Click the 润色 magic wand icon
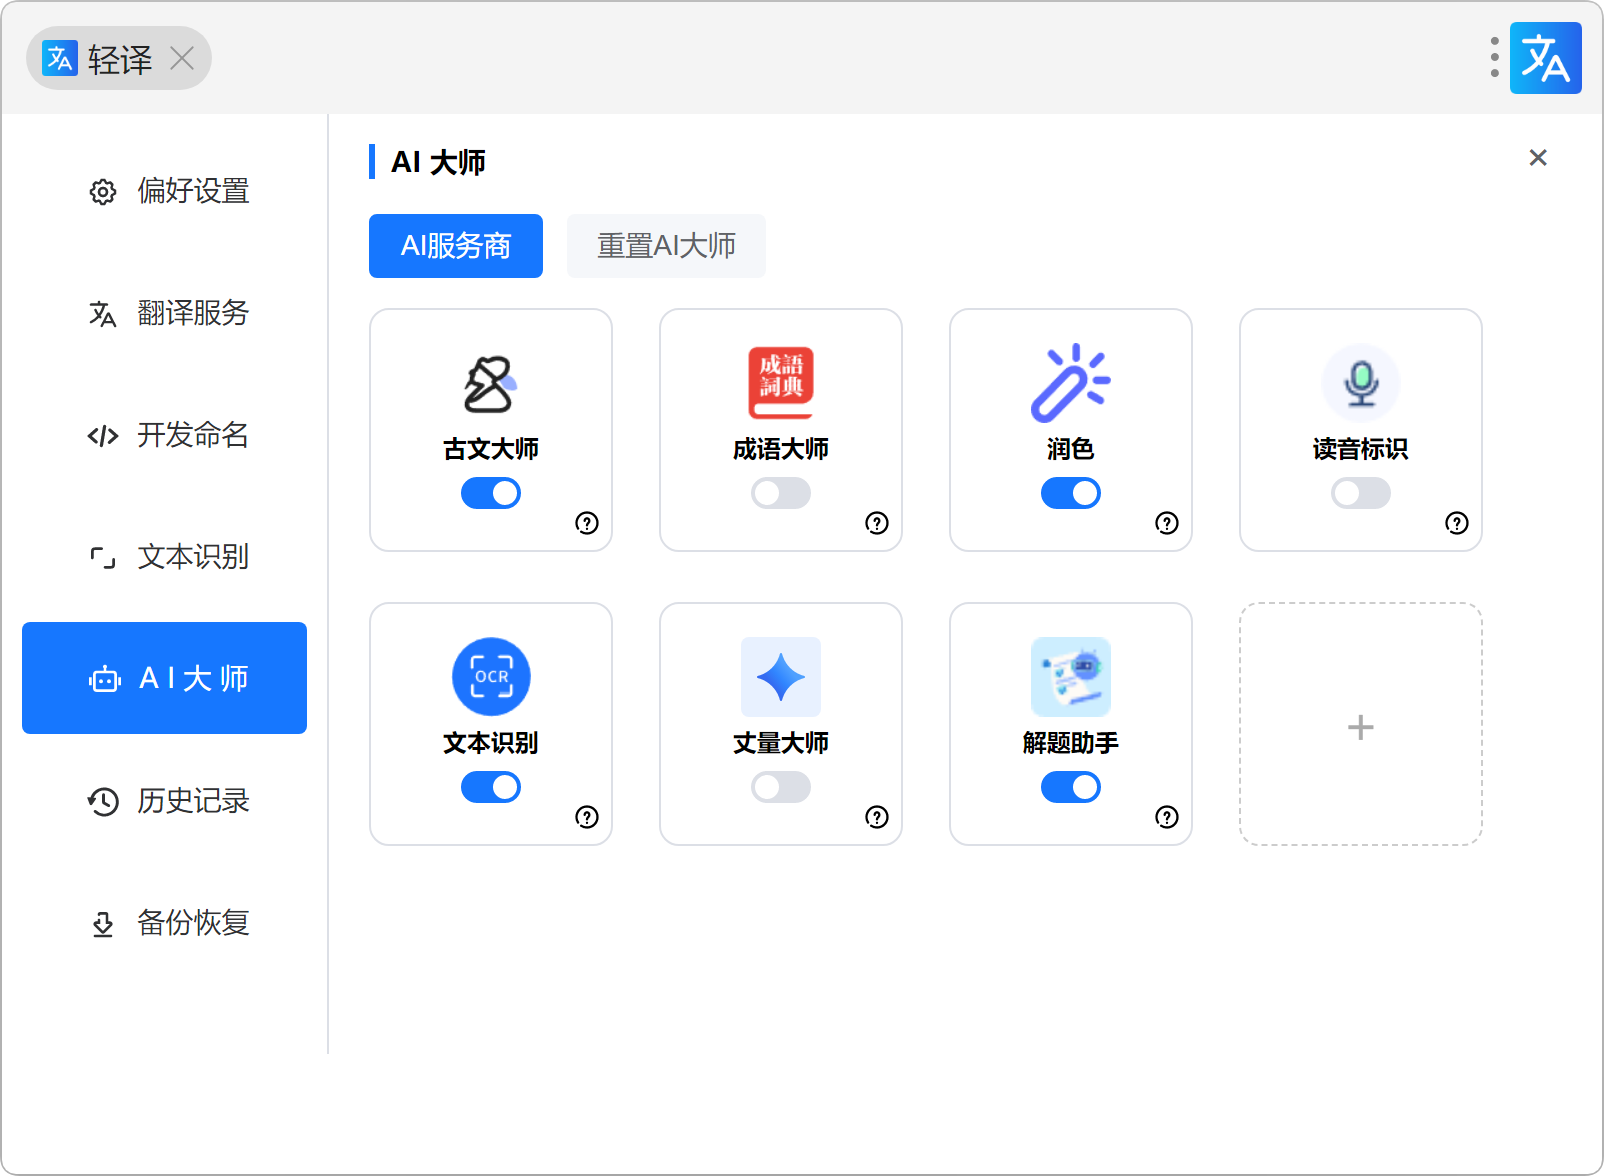The width and height of the screenshot is (1604, 1176). (x=1070, y=383)
